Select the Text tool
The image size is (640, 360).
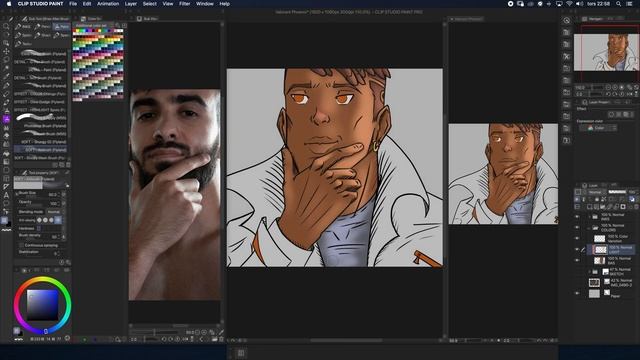6,195
